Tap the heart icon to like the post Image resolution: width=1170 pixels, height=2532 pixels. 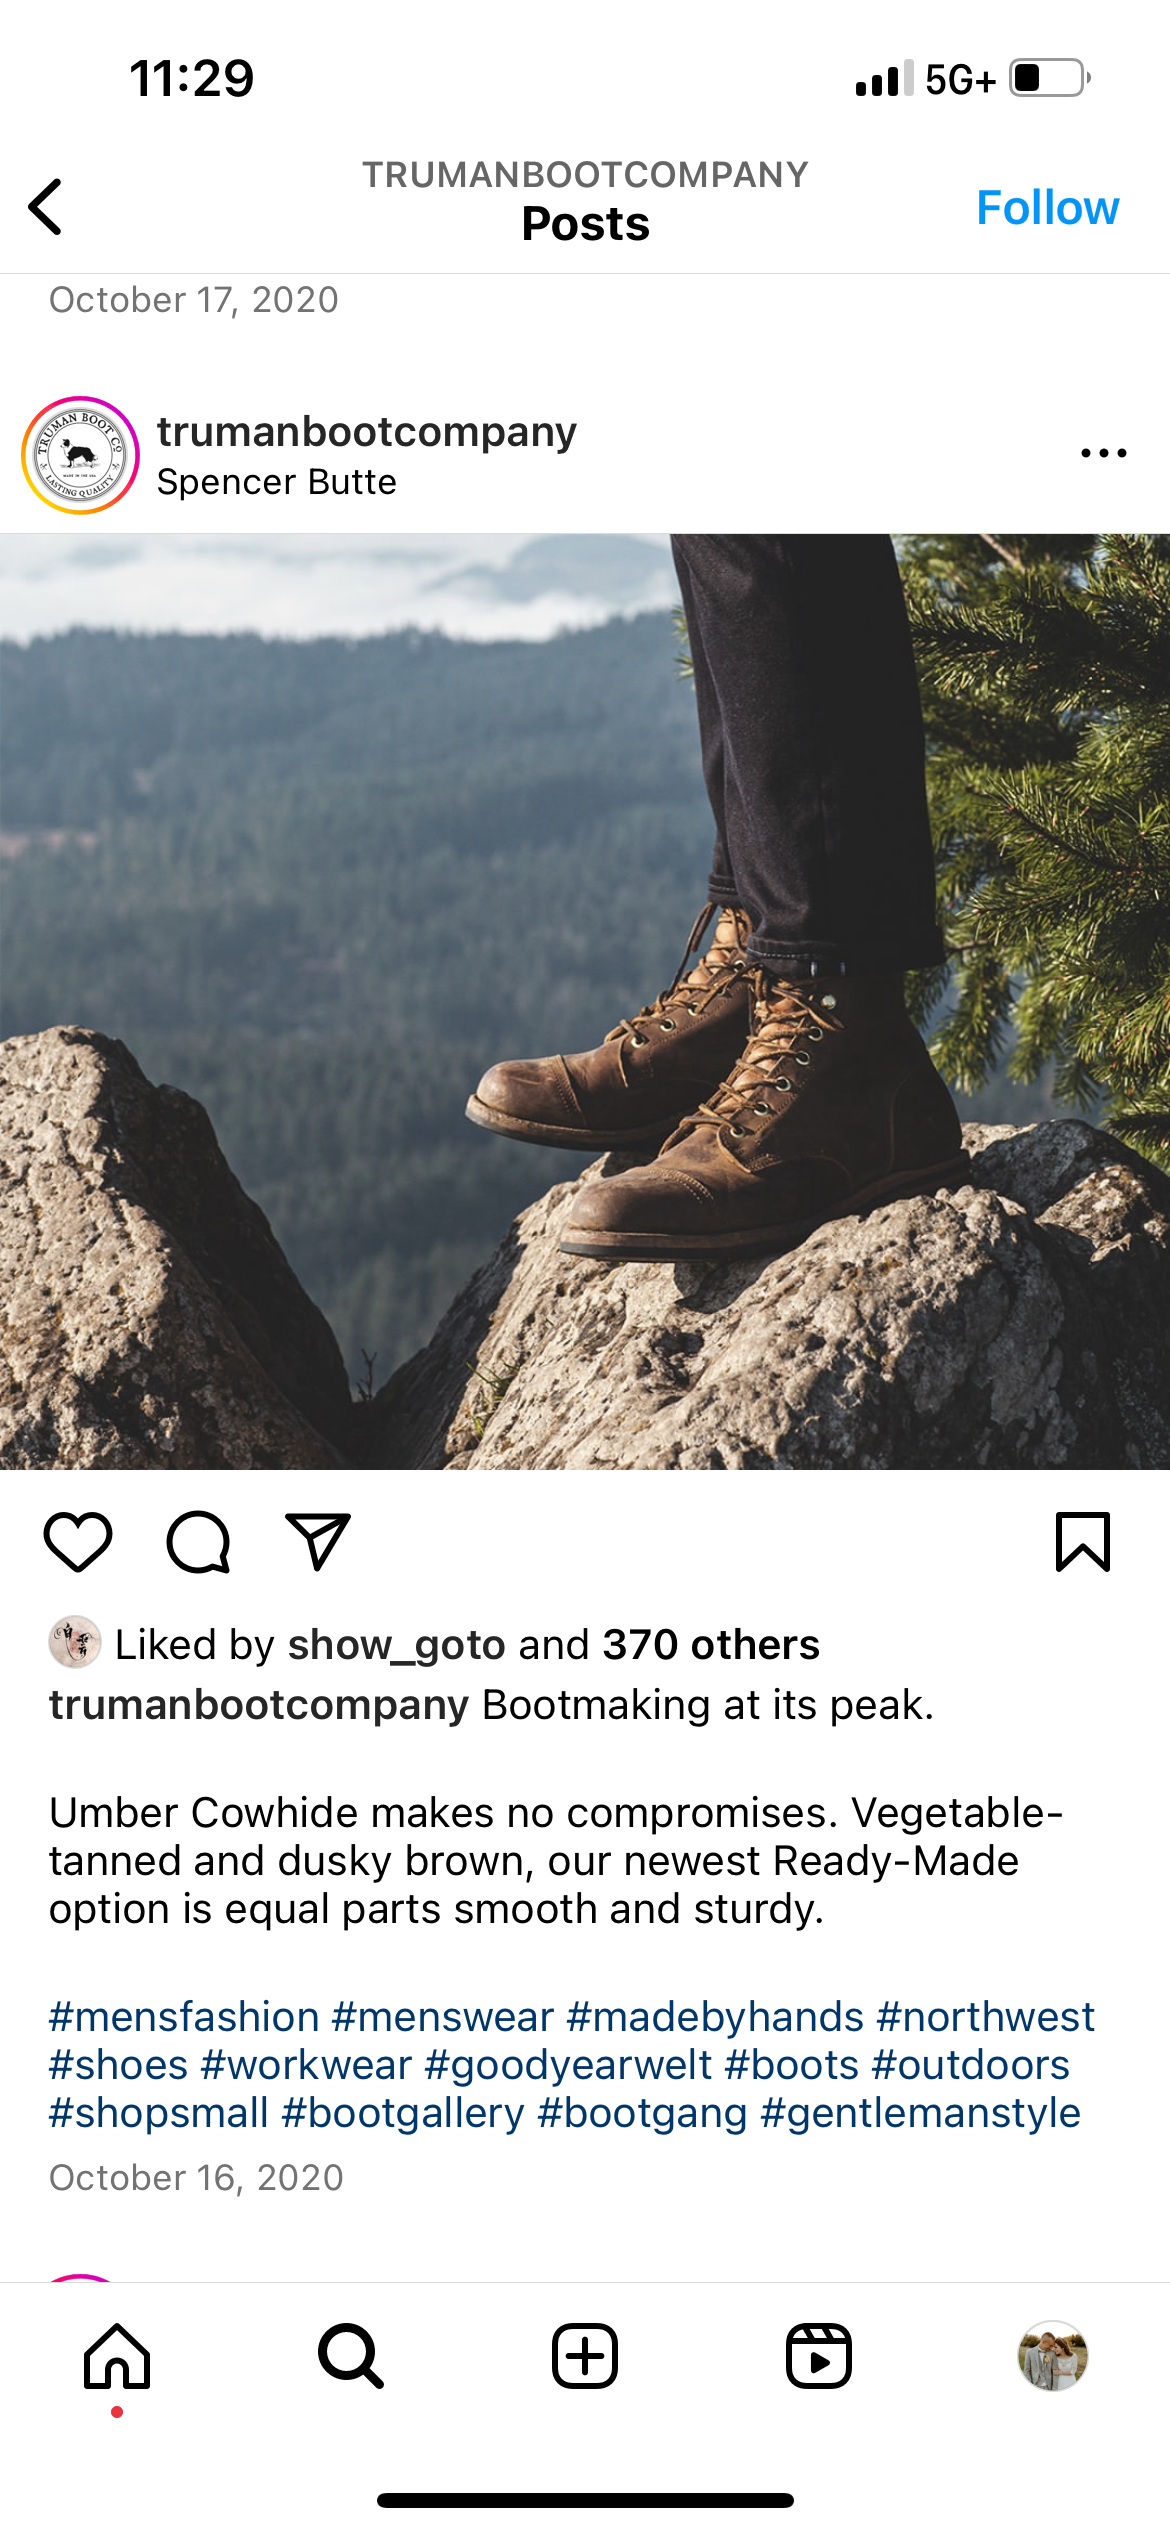[x=78, y=1542]
